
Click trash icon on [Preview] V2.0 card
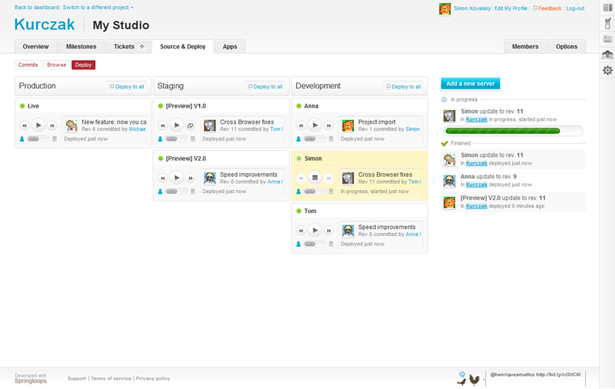(x=193, y=191)
